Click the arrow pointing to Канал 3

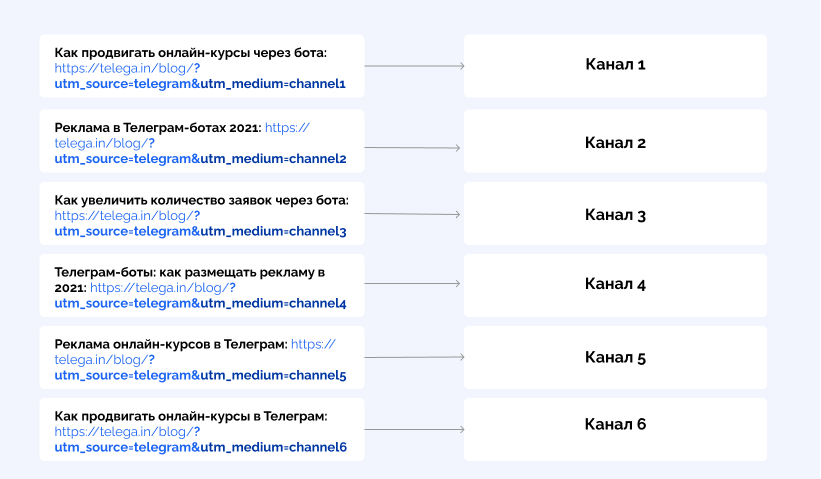pyautogui.click(x=413, y=214)
